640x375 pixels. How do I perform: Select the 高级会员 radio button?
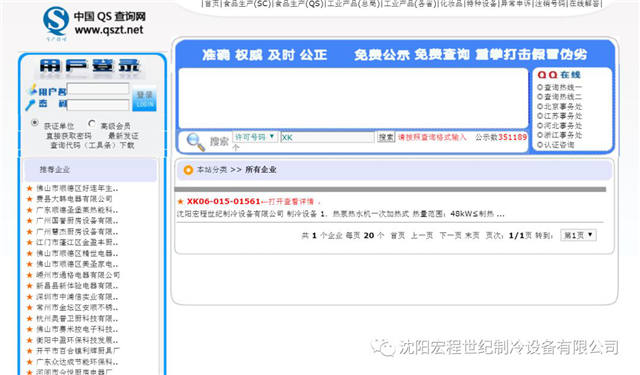(92, 123)
